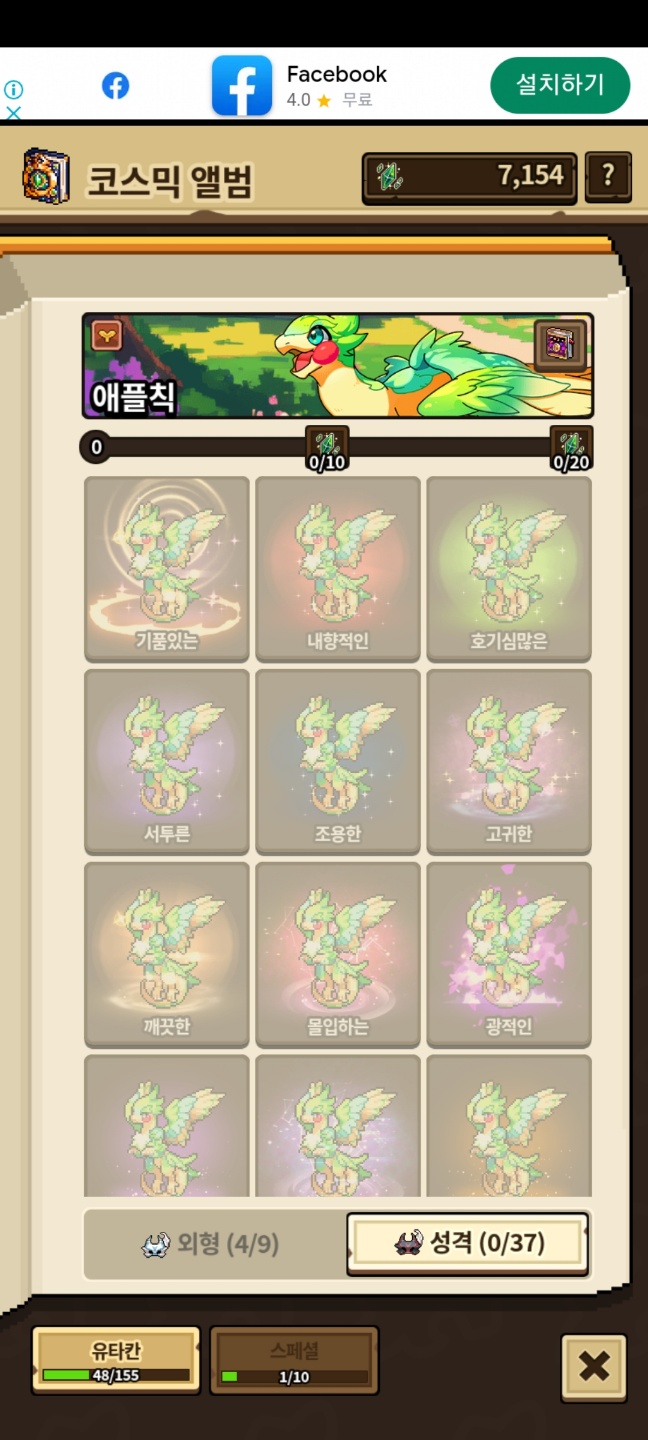Open the question mark help button
The width and height of the screenshot is (648, 1440).
pos(607,178)
